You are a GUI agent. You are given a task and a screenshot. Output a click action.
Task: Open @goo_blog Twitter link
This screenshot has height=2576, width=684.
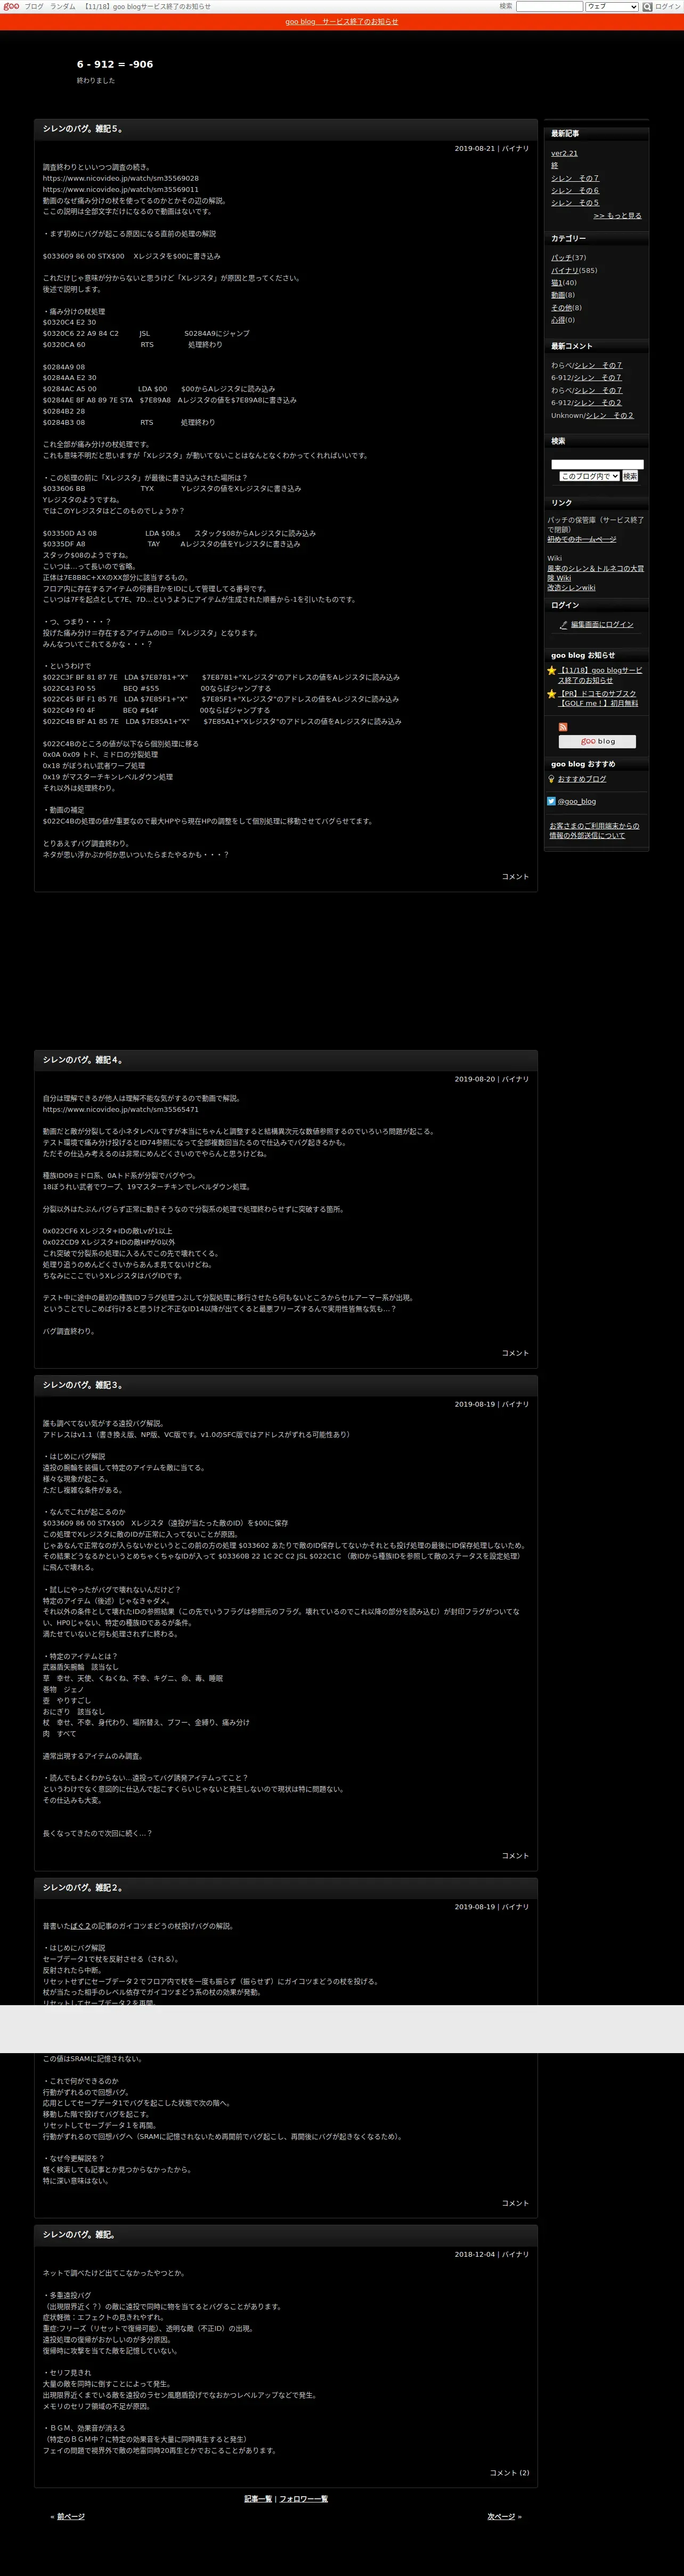click(x=577, y=801)
